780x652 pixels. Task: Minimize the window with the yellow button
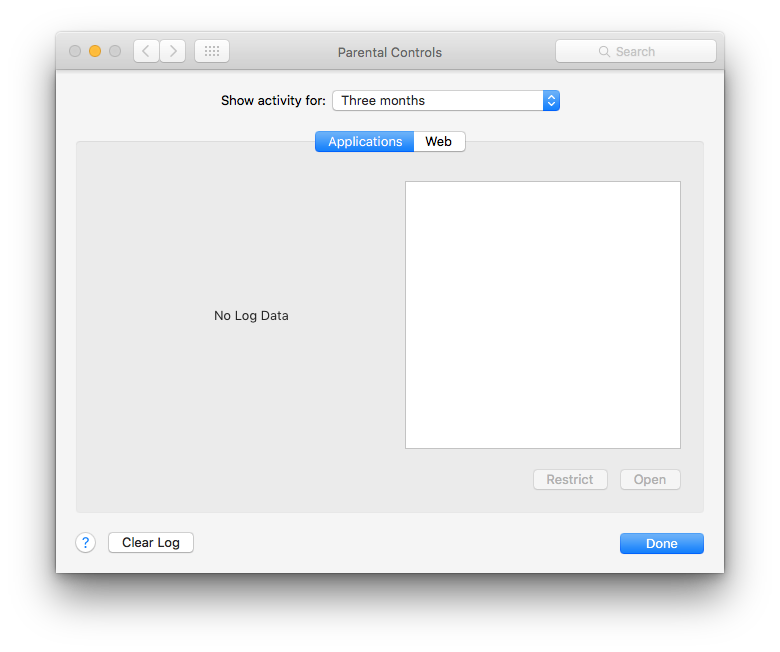(x=95, y=51)
